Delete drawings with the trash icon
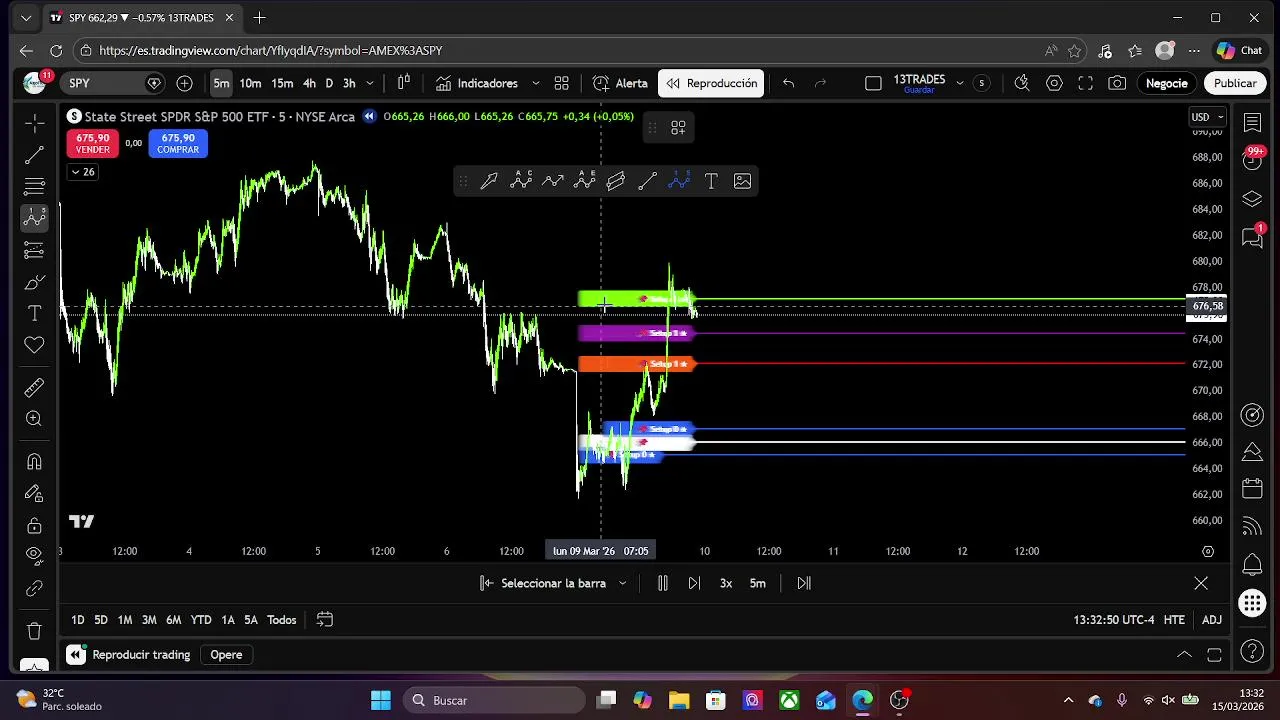This screenshot has width=1280, height=720. (34, 631)
